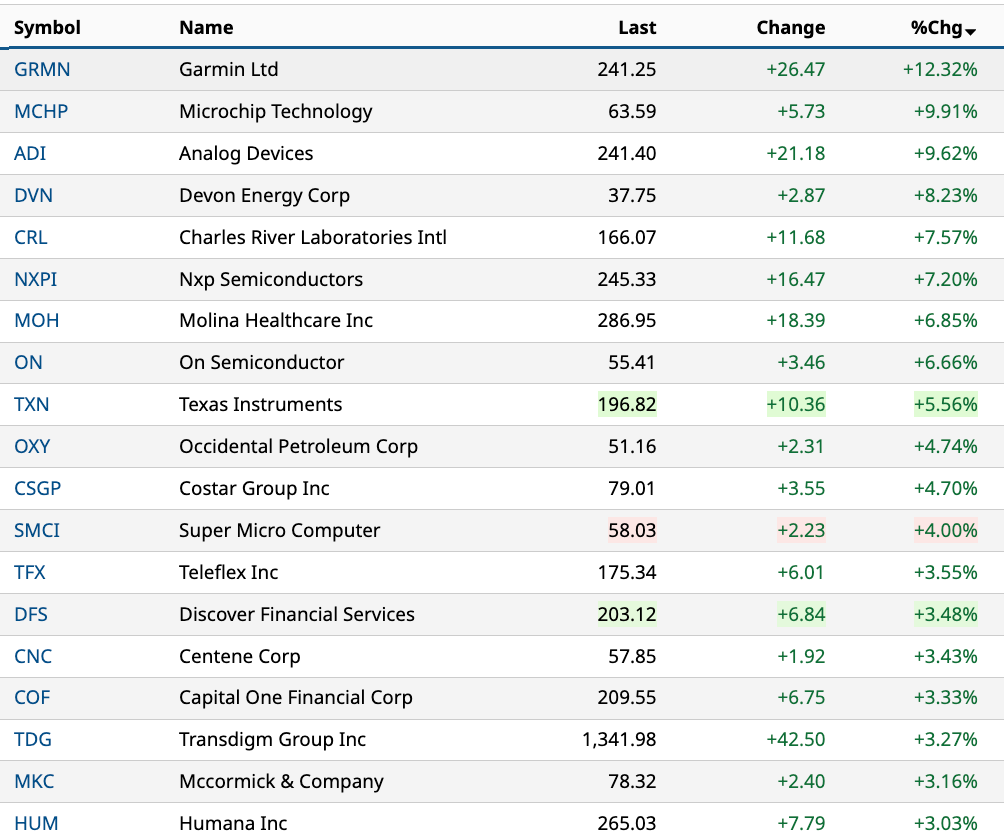Select the Molina Healthcare Inc name
This screenshot has height=840, width=1004.
(276, 320)
